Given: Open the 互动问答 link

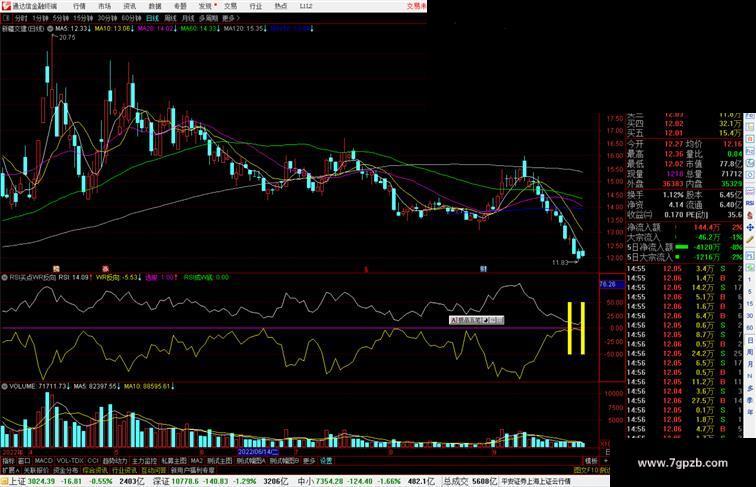Looking at the screenshot, I should [153, 470].
